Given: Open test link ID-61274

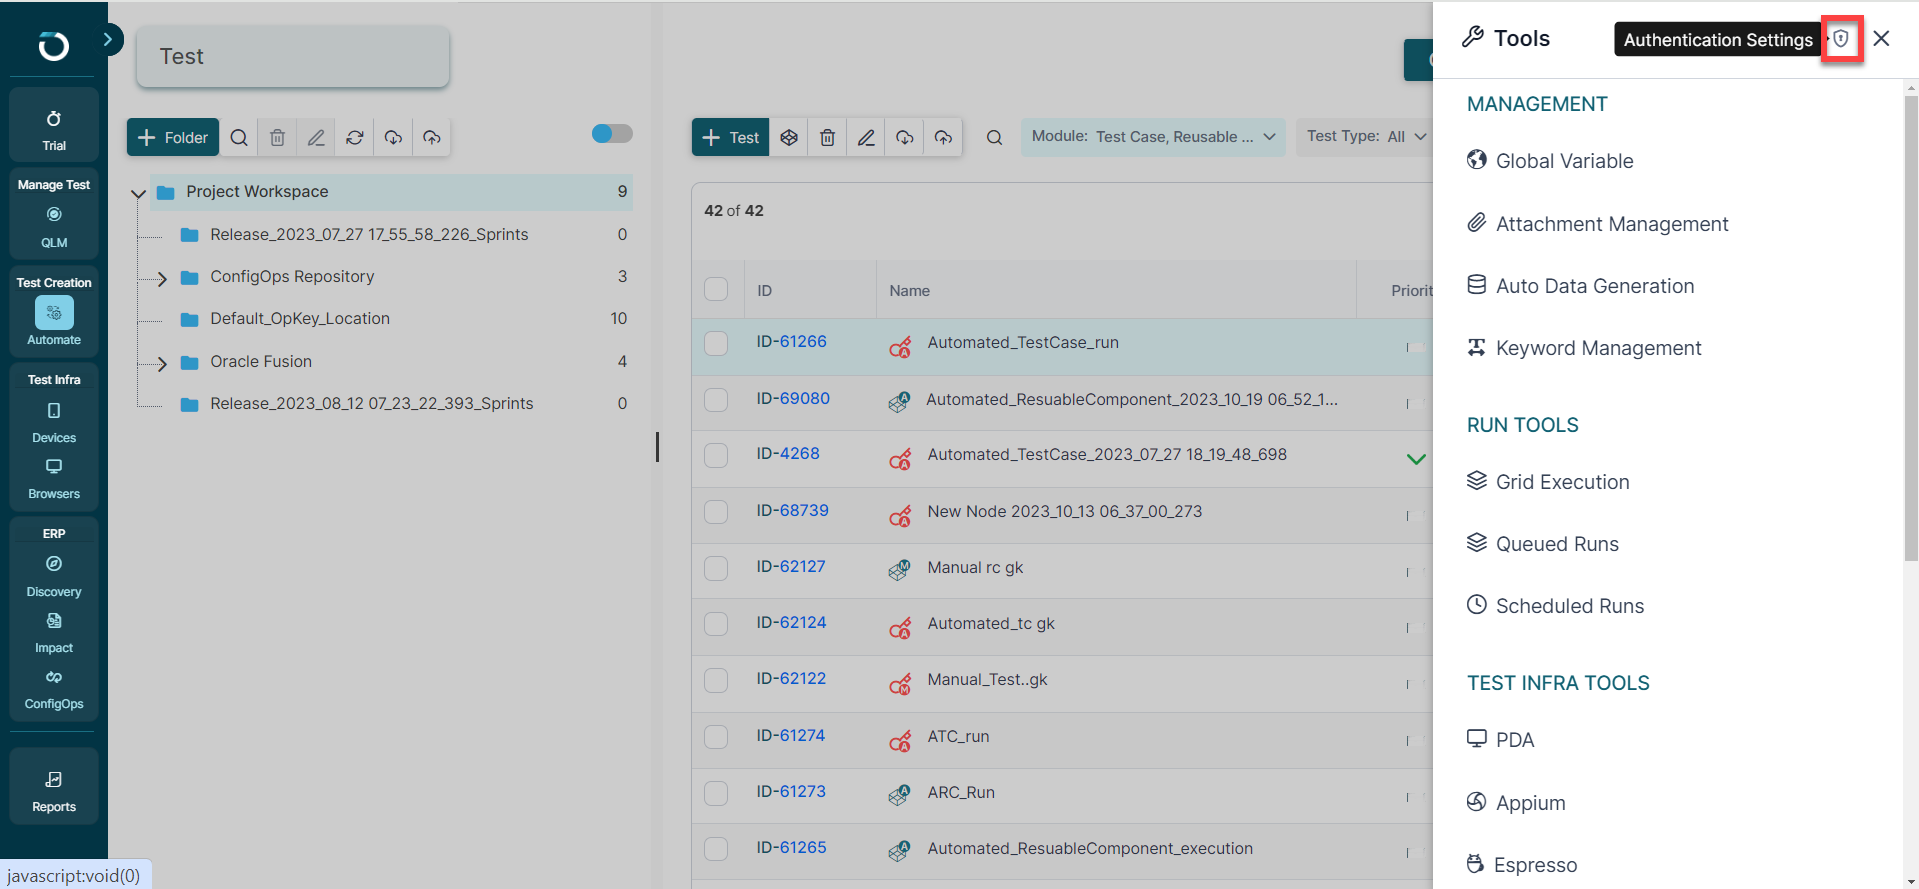Looking at the screenshot, I should click(x=790, y=735).
